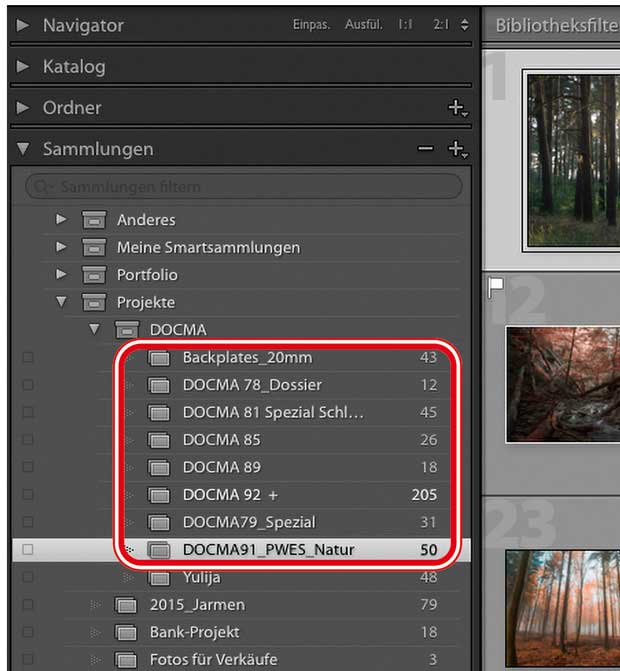Set Navigator zoom to Ausfül.
Image resolution: width=620 pixels, height=671 pixels.
coord(364,25)
